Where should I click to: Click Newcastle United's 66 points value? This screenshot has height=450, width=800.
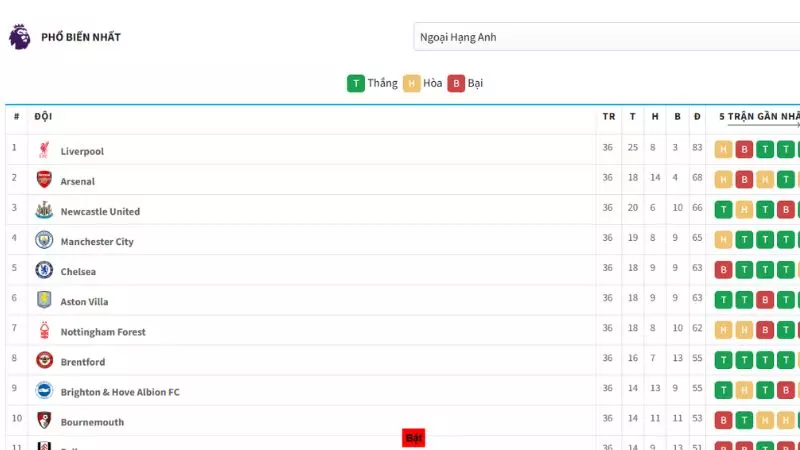click(x=697, y=208)
